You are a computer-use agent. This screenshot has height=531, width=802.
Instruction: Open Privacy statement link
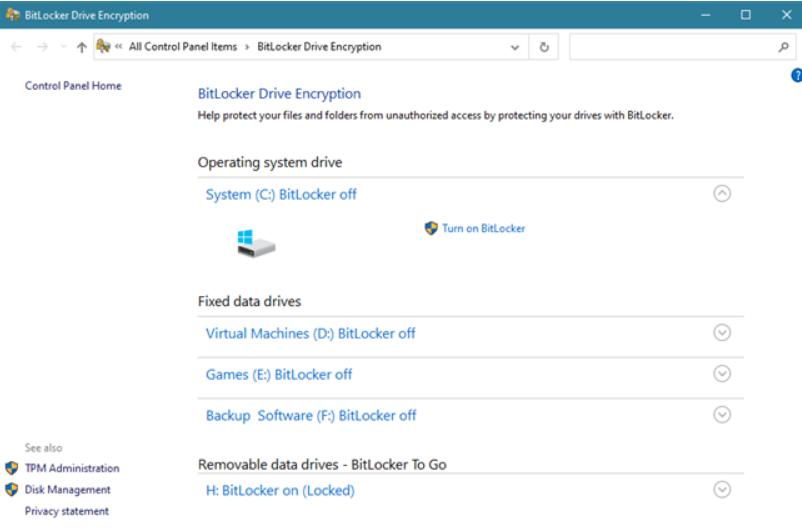pyautogui.click(x=67, y=511)
